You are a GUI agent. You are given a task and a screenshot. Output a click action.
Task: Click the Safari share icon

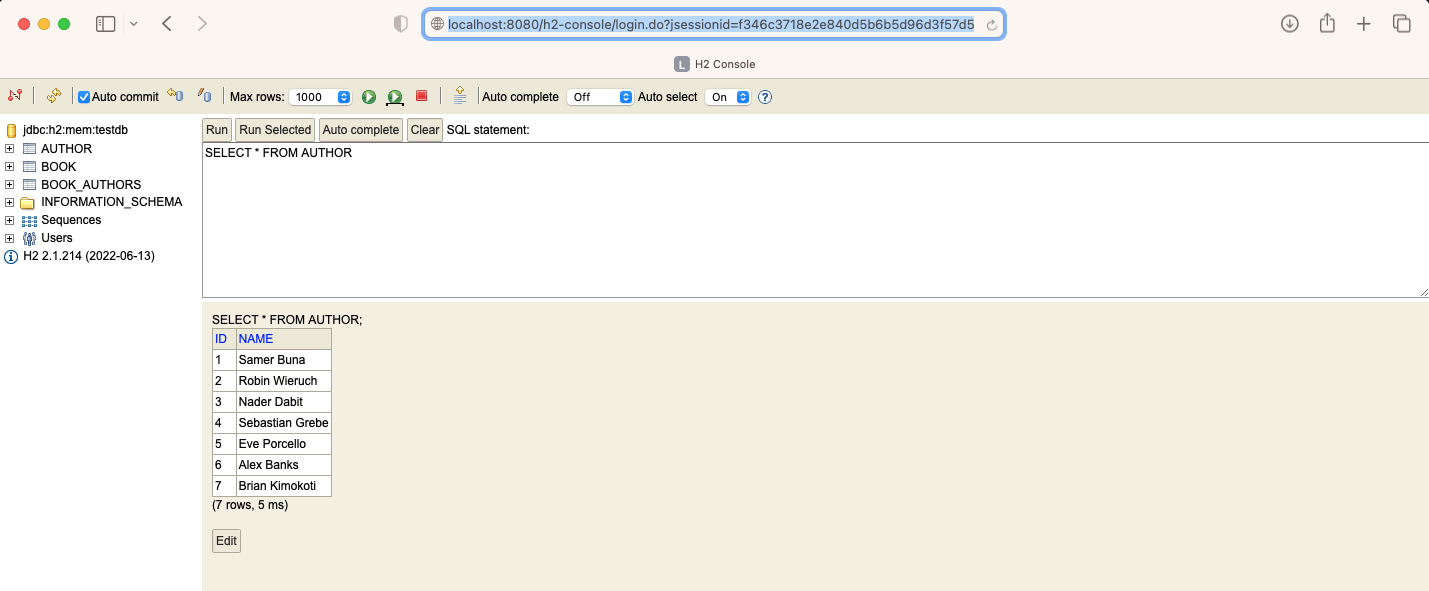(1327, 23)
